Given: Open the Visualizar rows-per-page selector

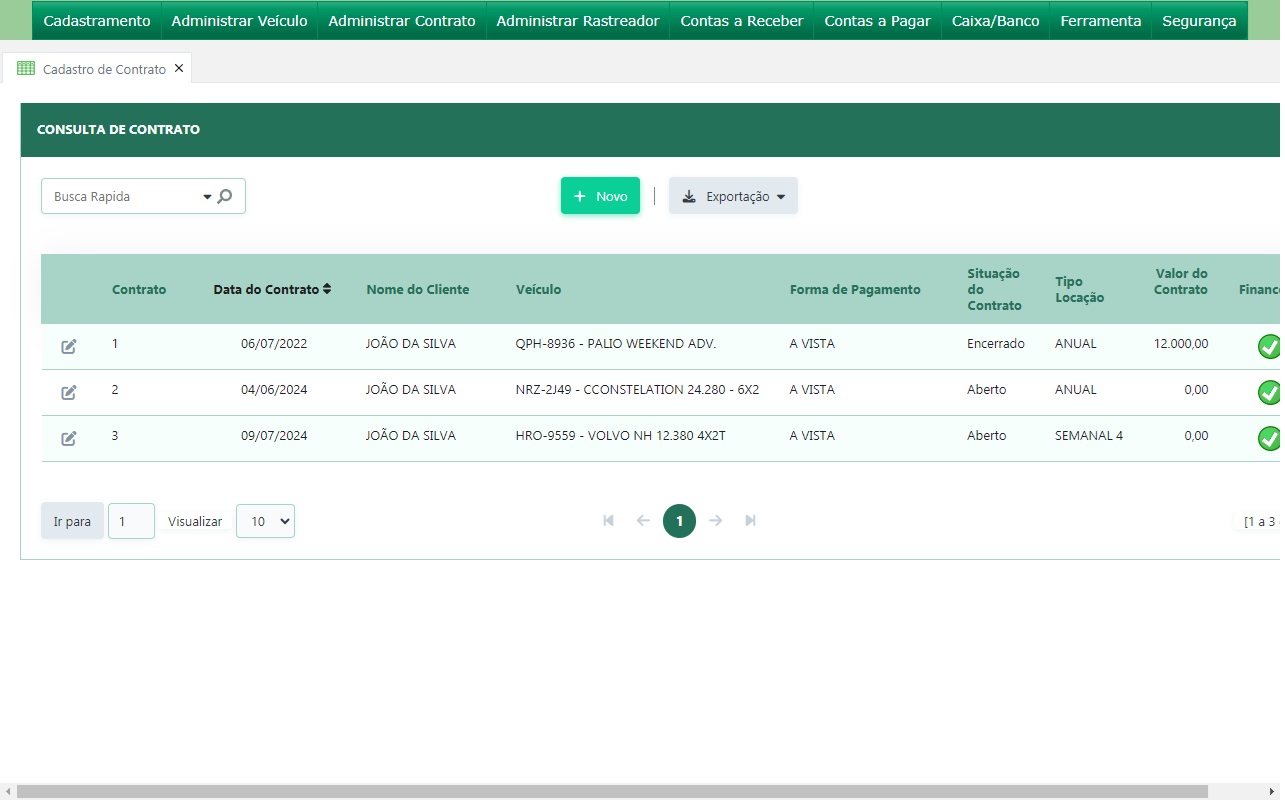Looking at the screenshot, I should [265, 521].
